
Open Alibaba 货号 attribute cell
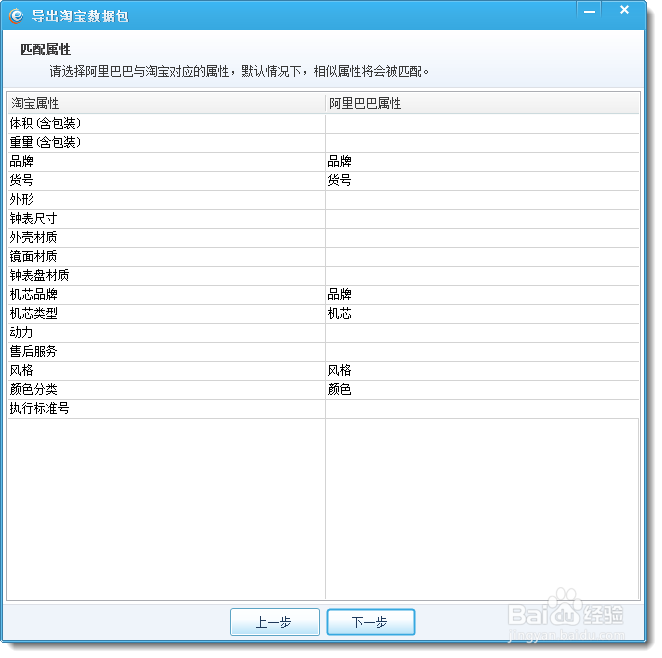[483, 181]
